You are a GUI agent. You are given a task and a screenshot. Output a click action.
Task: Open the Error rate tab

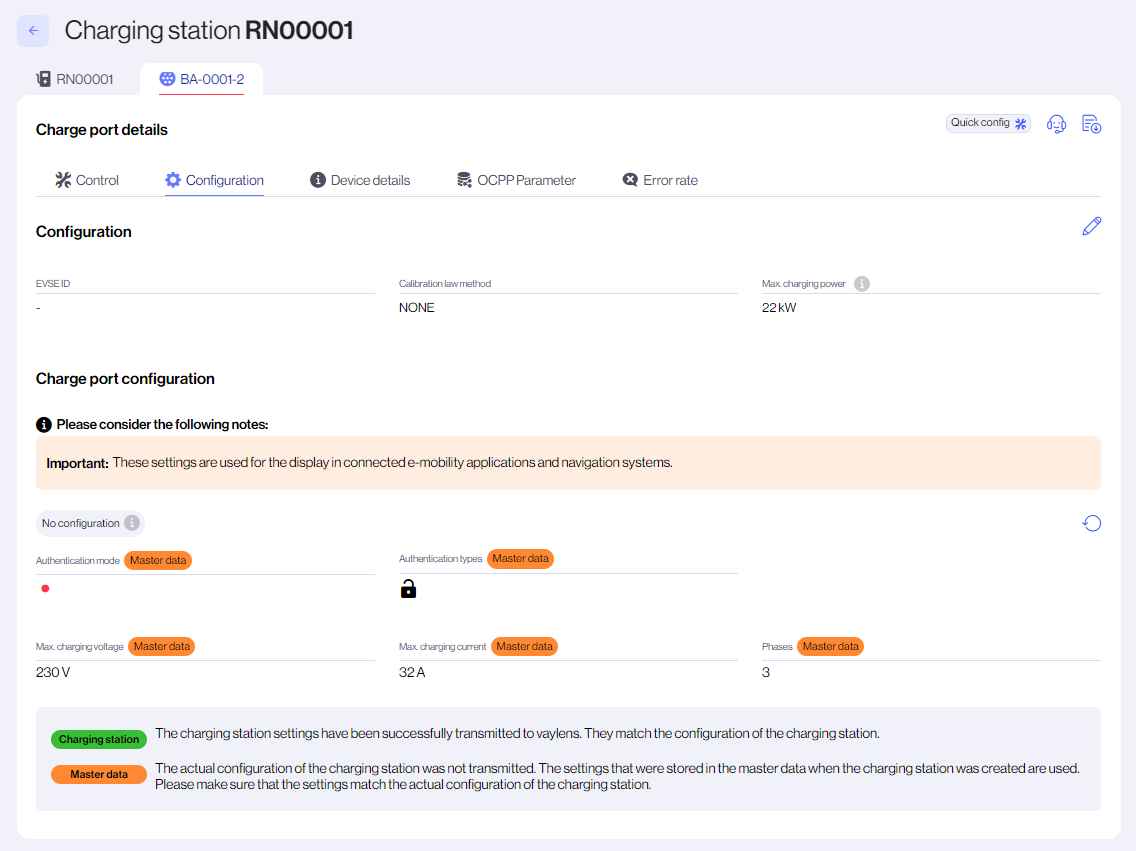(x=660, y=180)
